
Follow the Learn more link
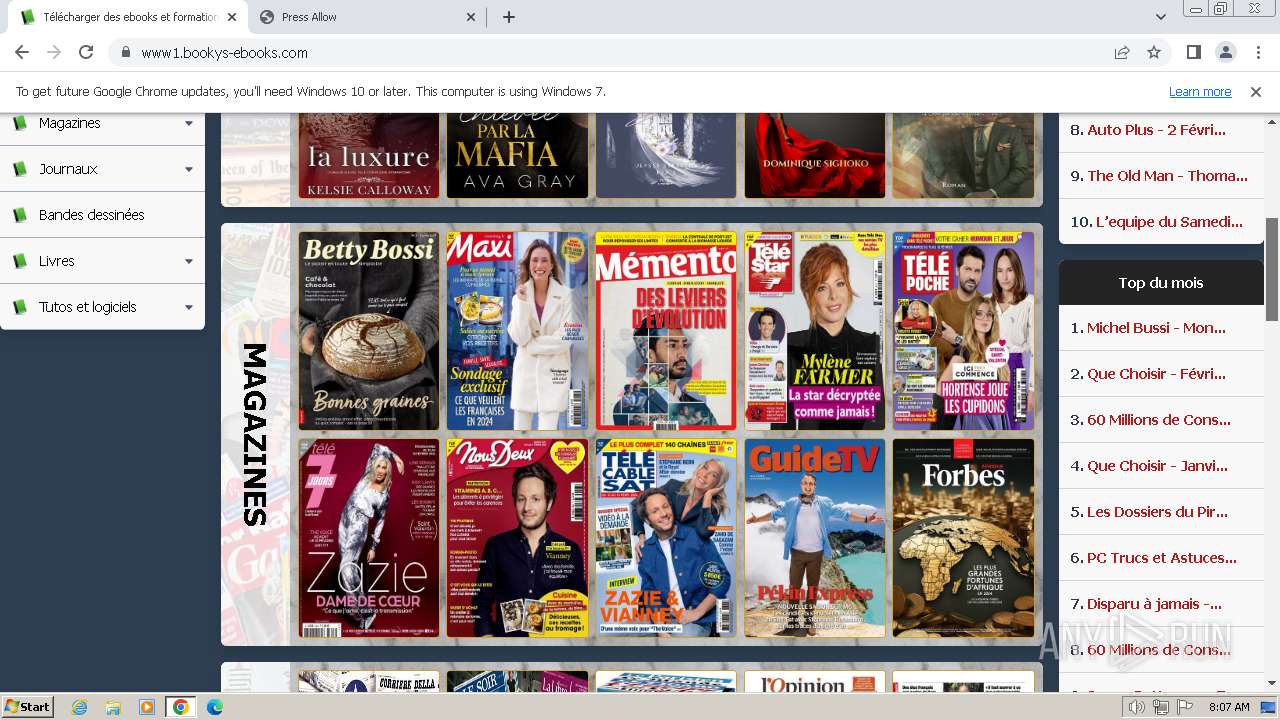[x=1200, y=91]
